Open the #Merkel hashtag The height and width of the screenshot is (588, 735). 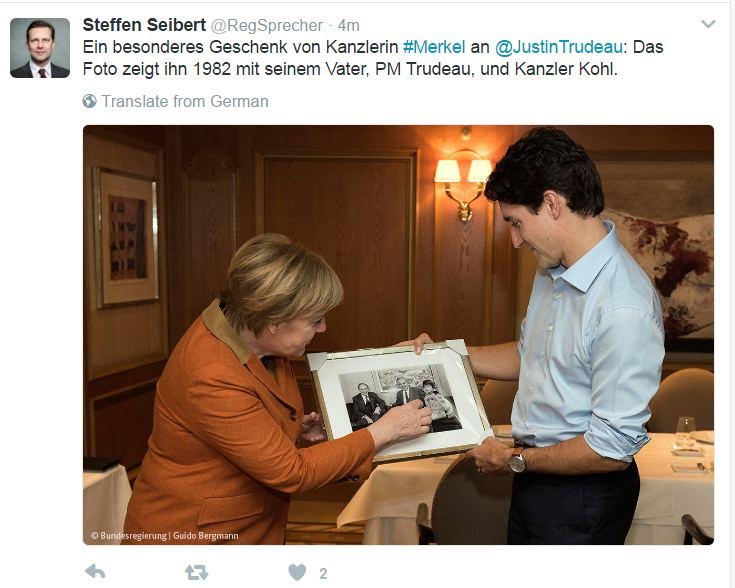click(x=434, y=47)
